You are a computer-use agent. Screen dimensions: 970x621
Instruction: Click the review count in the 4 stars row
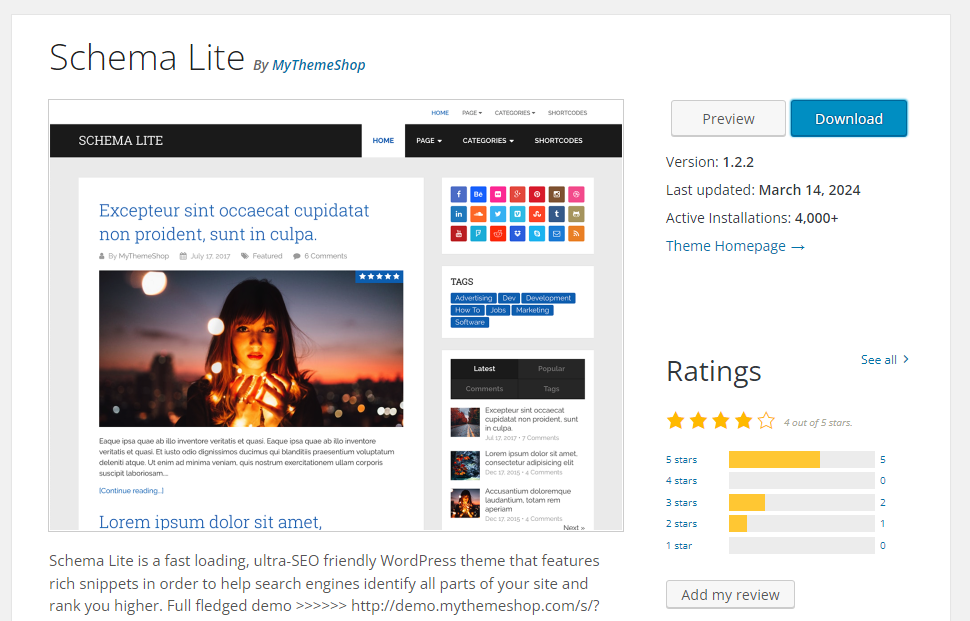click(x=883, y=481)
